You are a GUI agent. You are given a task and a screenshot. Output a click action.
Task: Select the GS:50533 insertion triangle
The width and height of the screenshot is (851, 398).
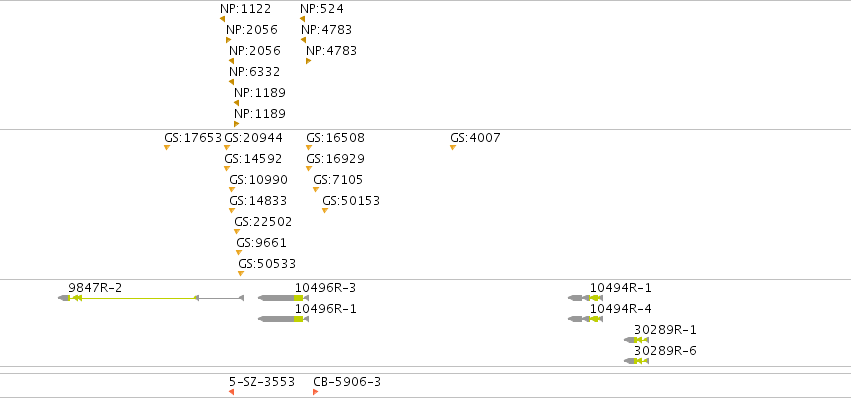(241, 274)
